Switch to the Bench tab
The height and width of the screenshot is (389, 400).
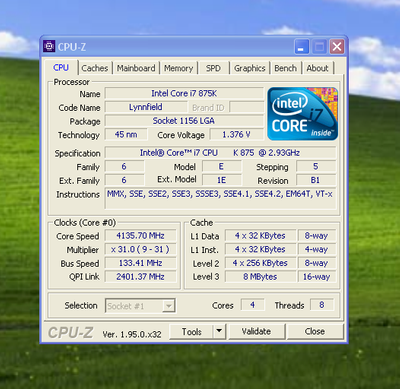tap(286, 68)
